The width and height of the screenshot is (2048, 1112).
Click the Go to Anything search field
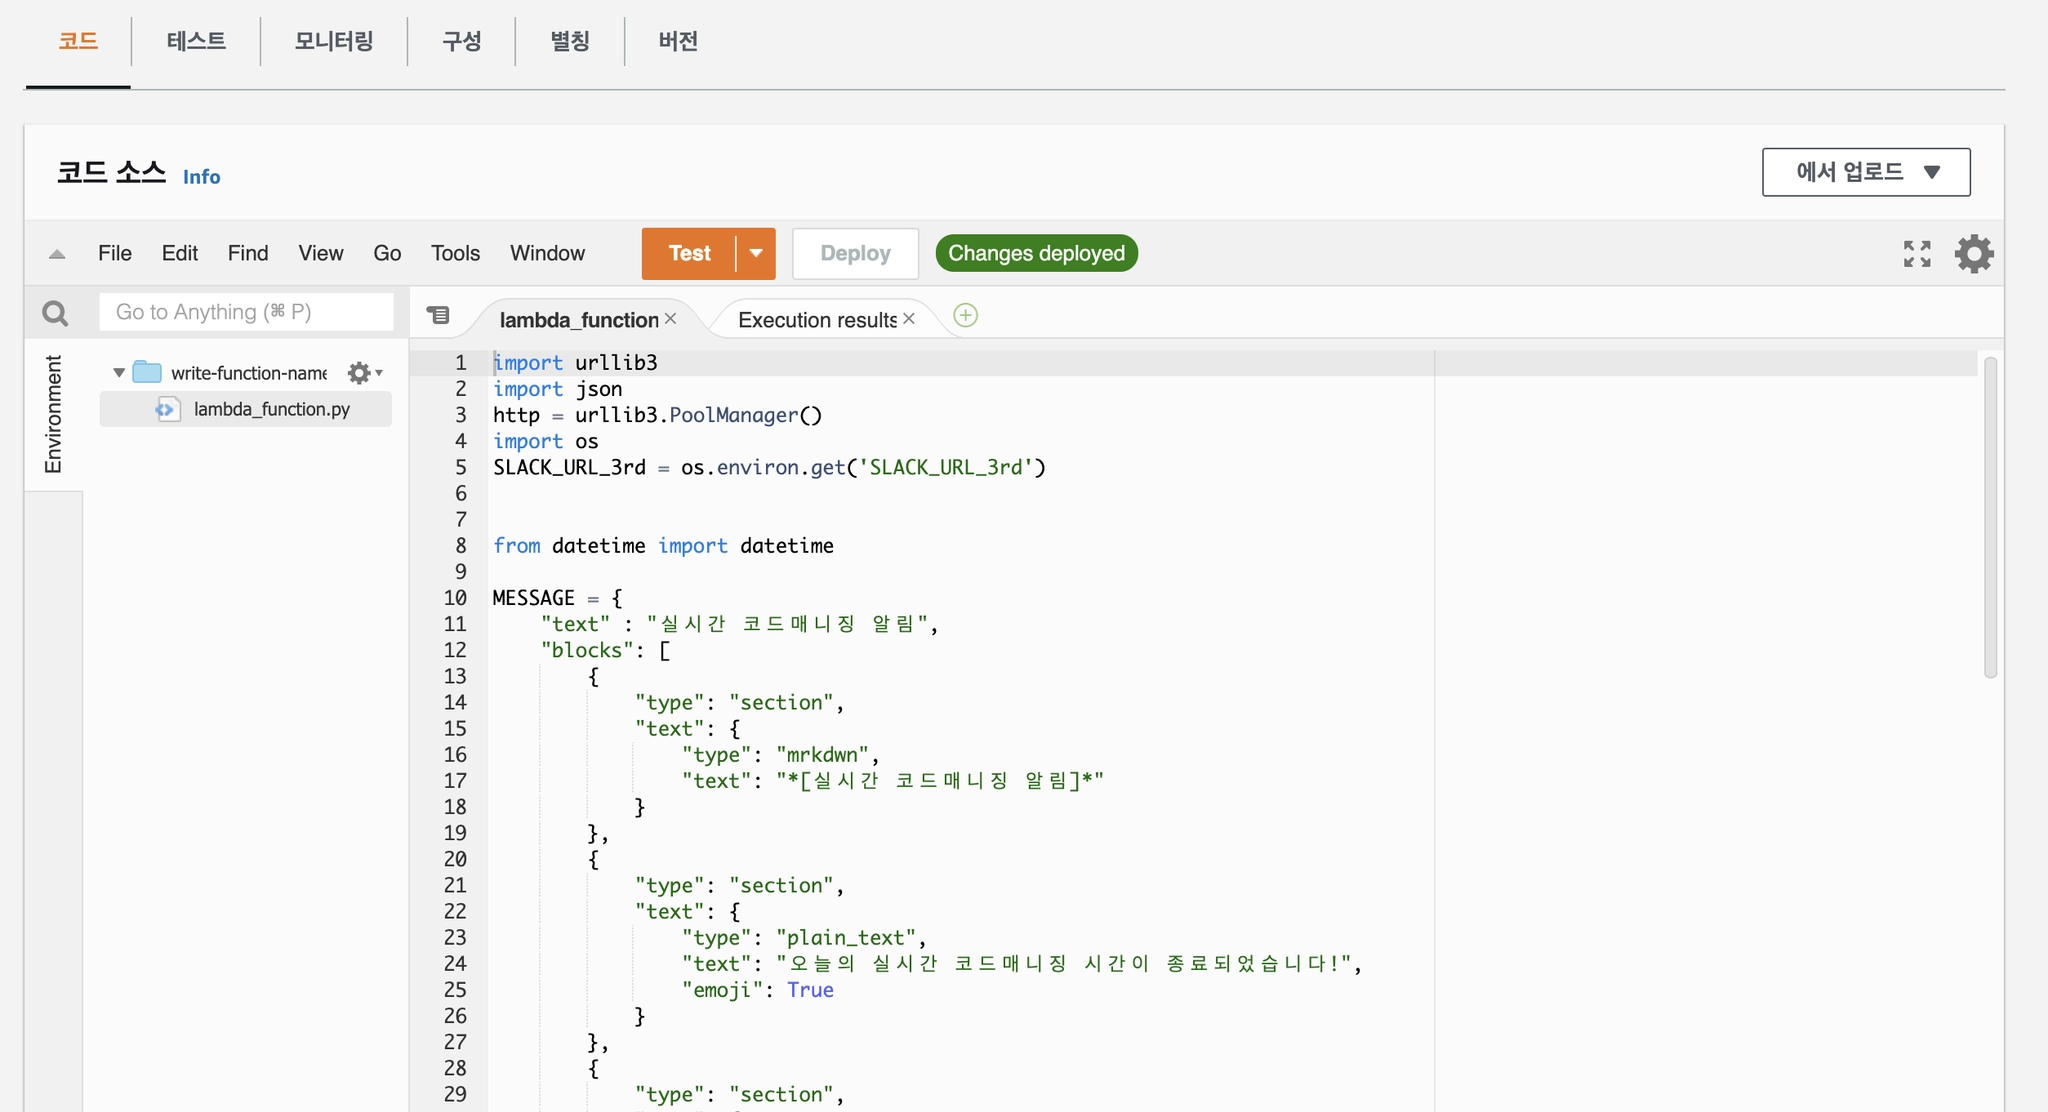tap(246, 312)
